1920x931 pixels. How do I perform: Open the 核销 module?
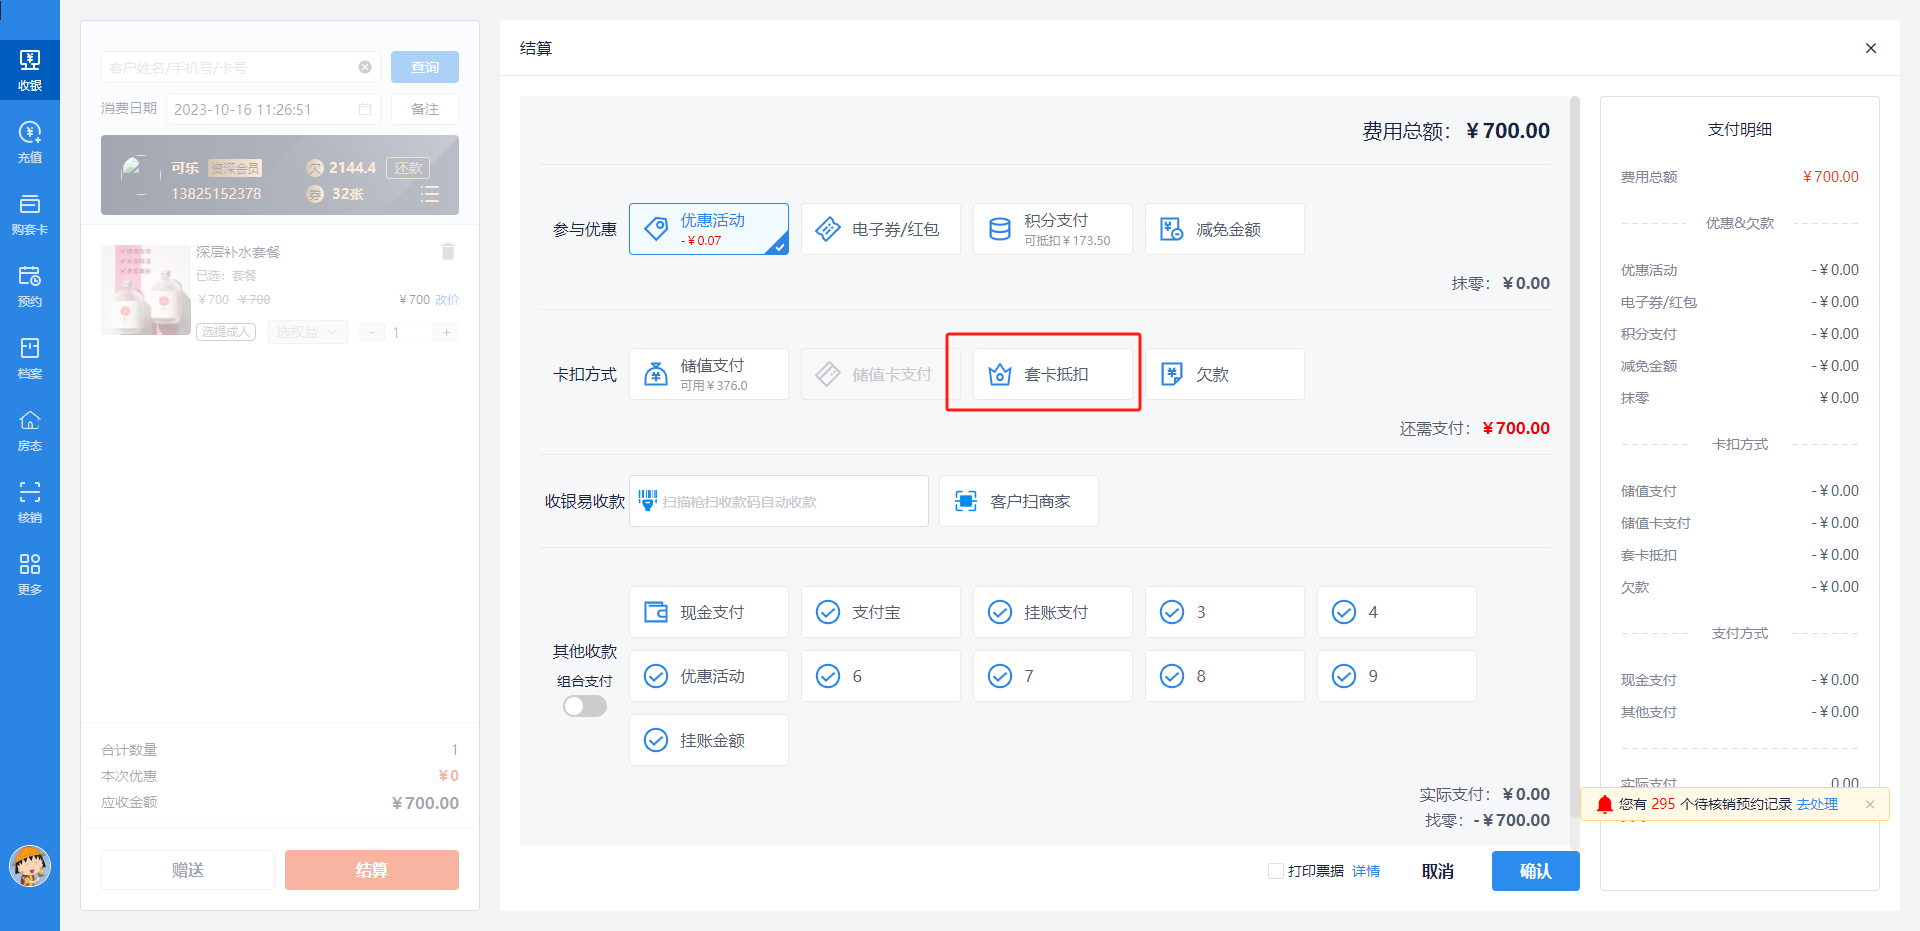(x=30, y=500)
